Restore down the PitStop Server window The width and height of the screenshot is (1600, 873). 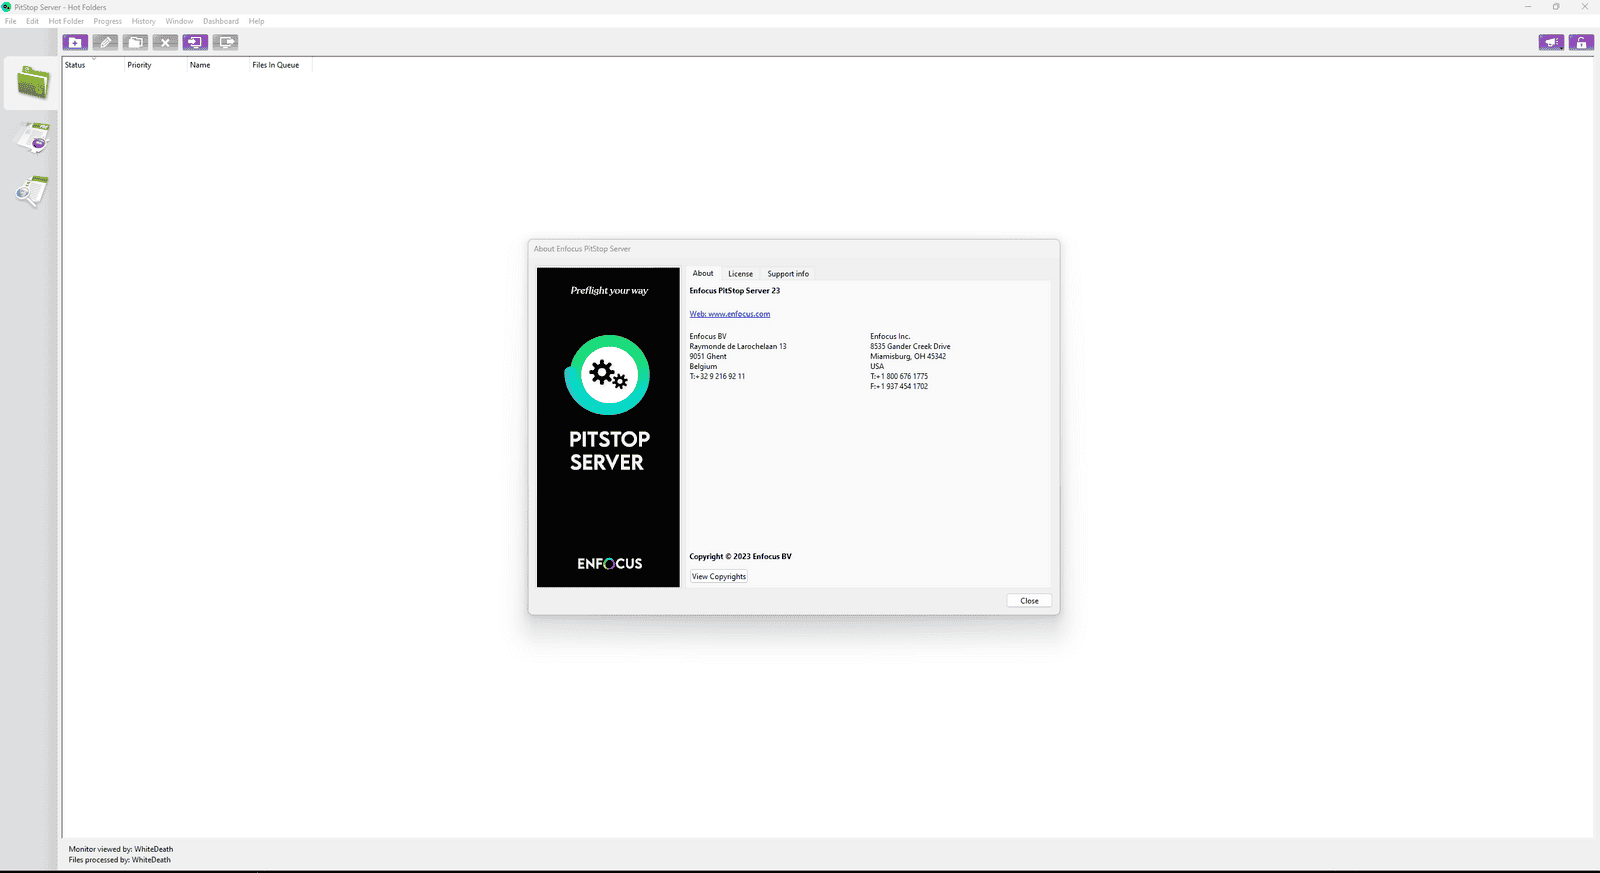click(1556, 7)
